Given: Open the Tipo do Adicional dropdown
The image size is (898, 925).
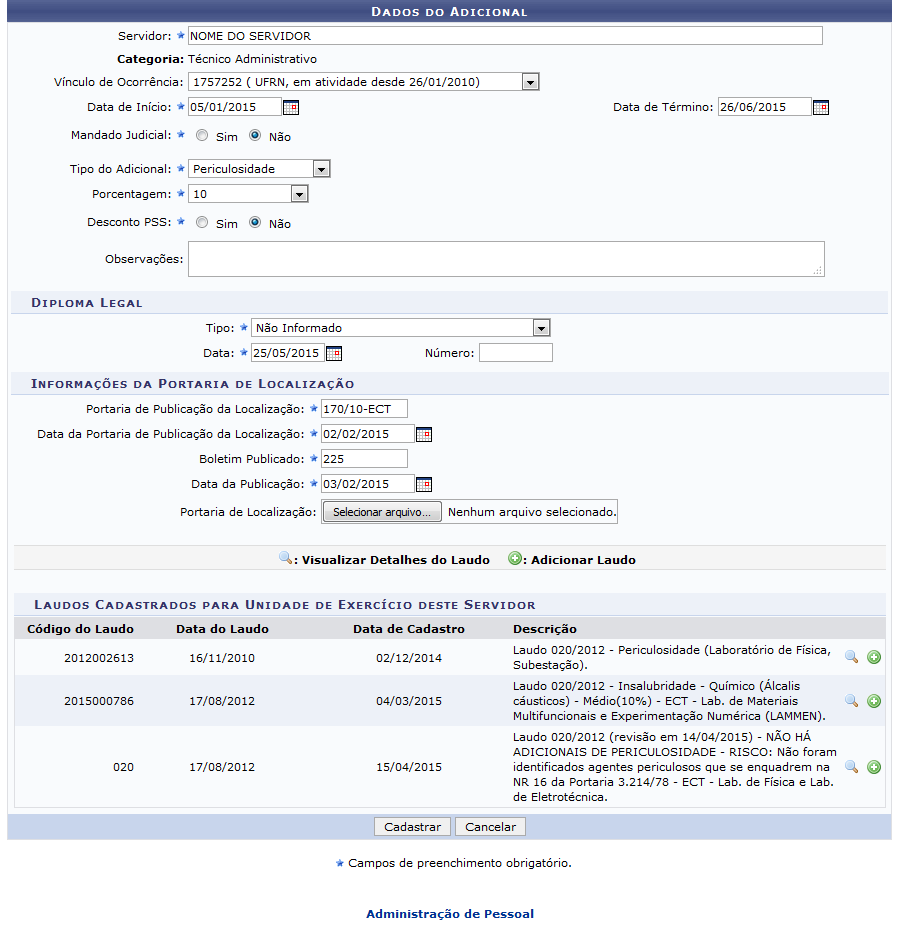Looking at the screenshot, I should pos(320,169).
